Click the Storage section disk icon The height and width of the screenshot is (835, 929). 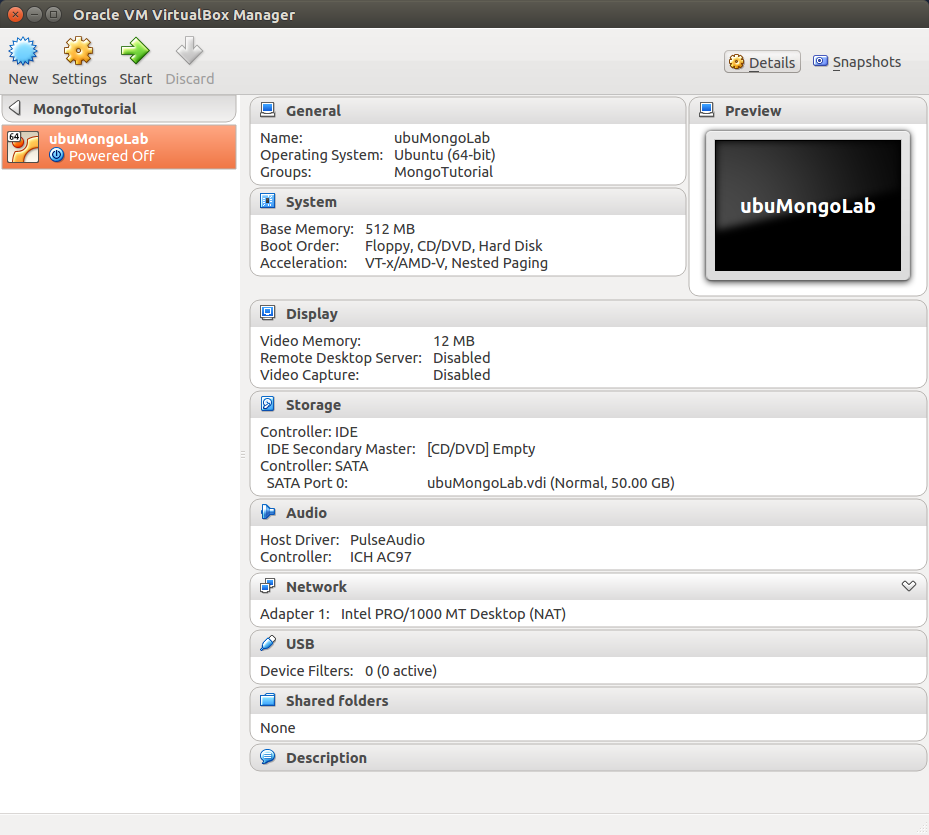click(268, 404)
